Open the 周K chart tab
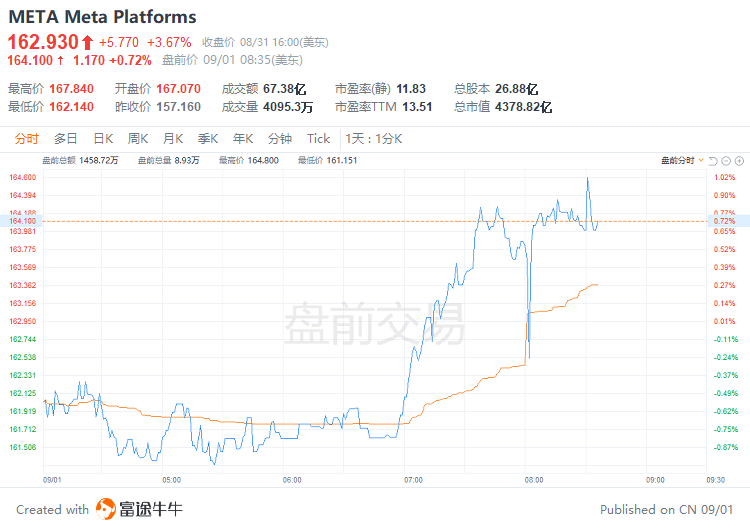This screenshot has width=750, height=530. coord(138,139)
